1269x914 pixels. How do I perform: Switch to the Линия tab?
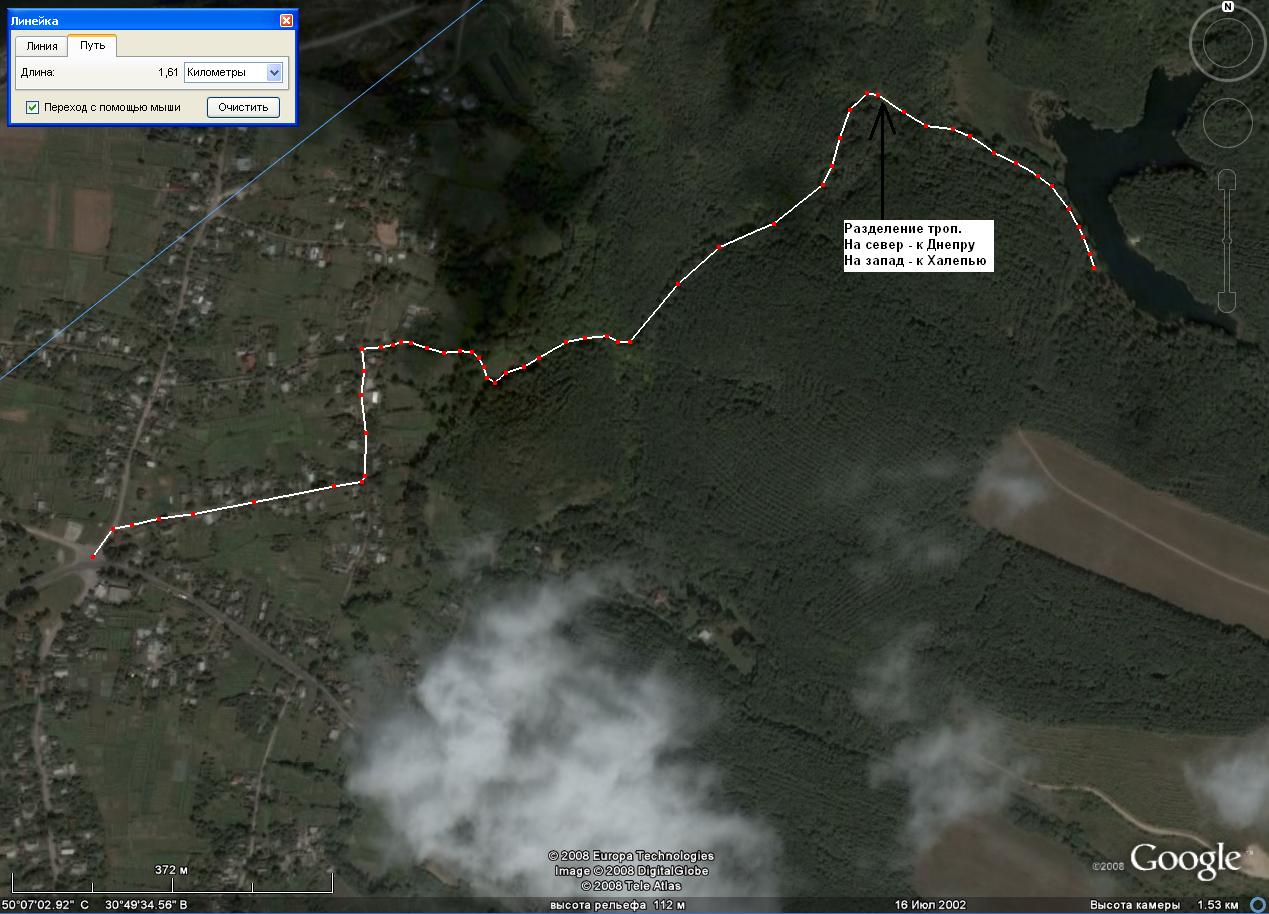click(41, 46)
